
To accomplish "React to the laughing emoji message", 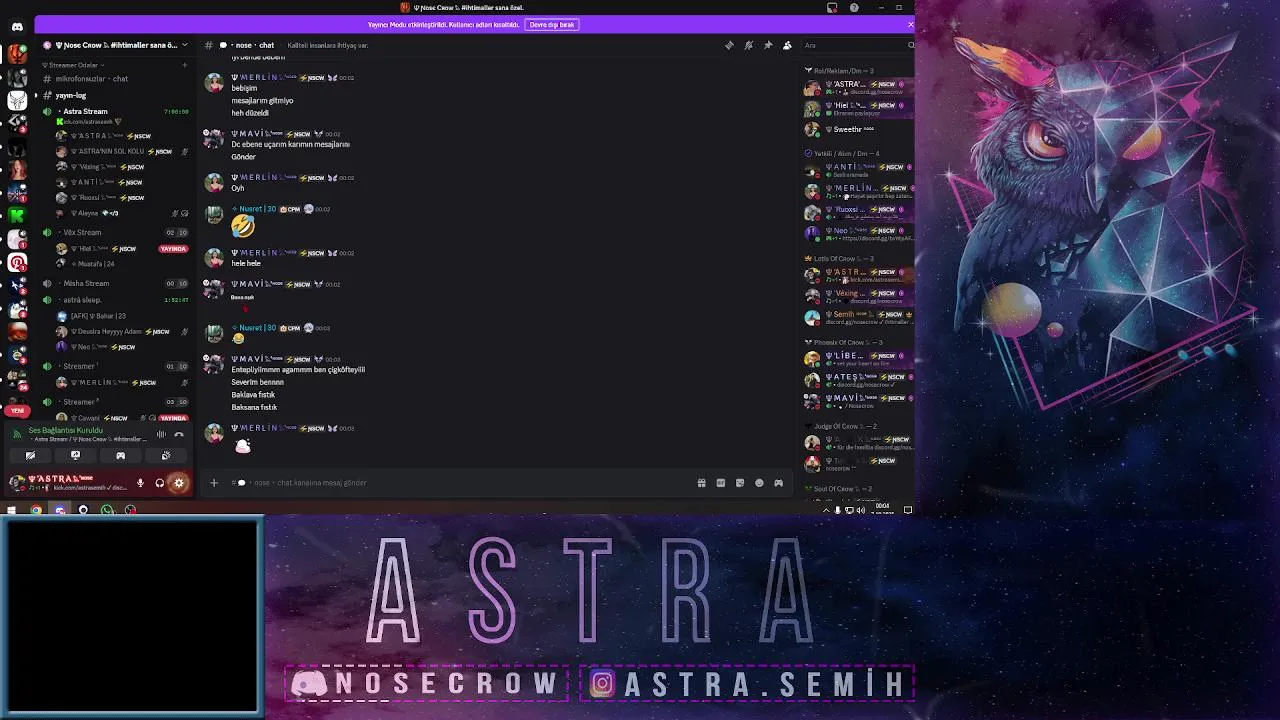I will (243, 227).
